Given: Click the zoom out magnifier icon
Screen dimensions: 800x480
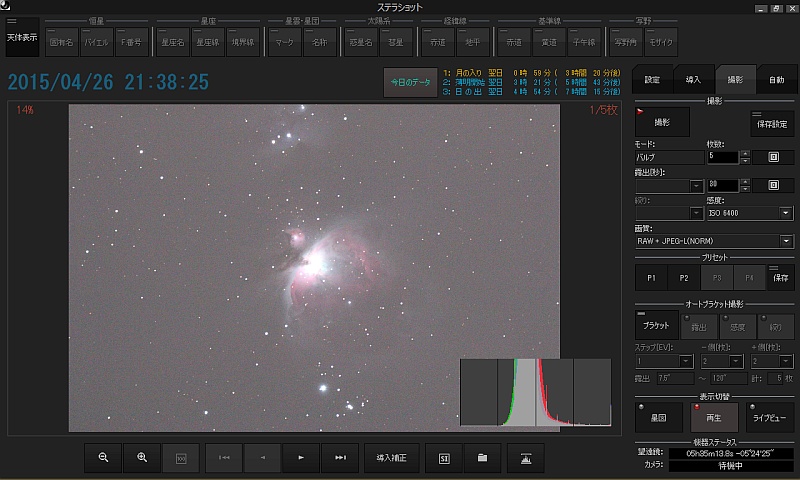Looking at the screenshot, I should click(103, 457).
